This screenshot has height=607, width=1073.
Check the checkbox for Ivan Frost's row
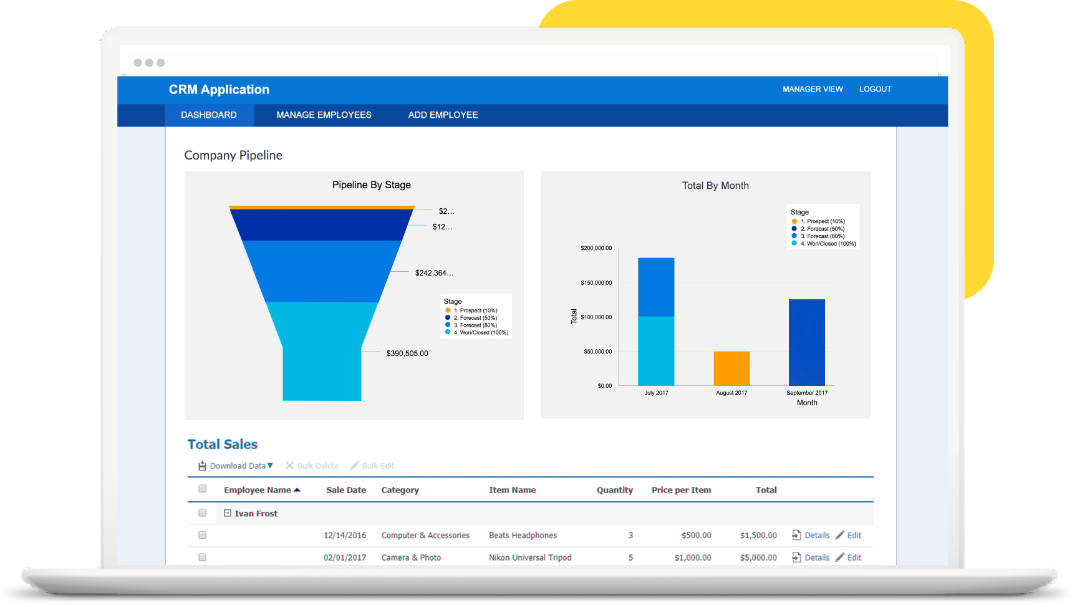pyautogui.click(x=202, y=511)
